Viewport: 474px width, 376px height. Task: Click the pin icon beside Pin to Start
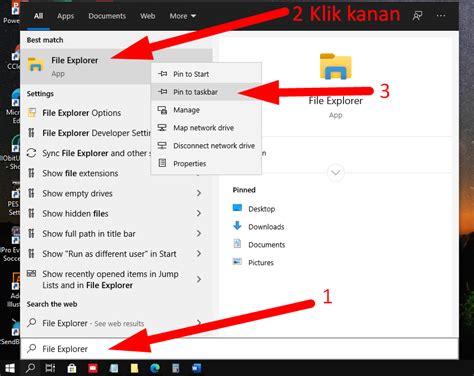(x=162, y=74)
